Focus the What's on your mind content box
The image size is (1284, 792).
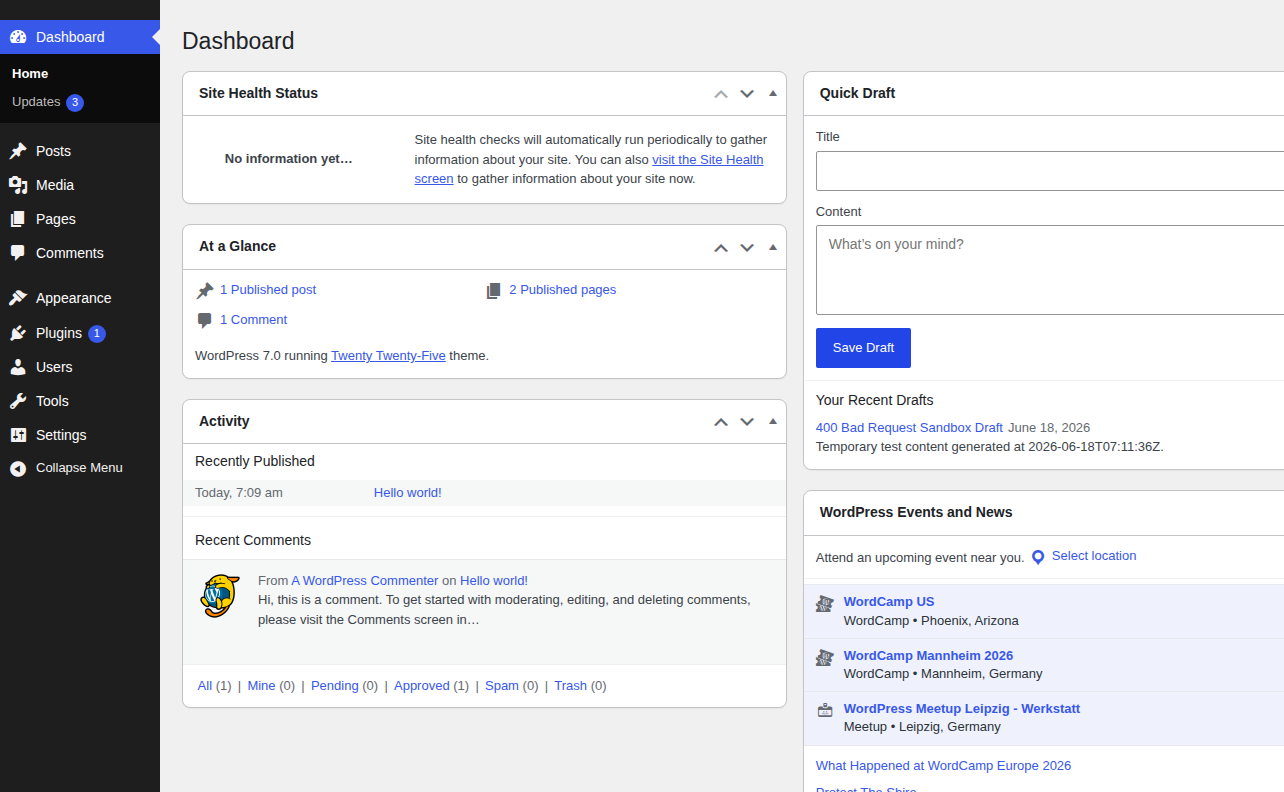1050,270
